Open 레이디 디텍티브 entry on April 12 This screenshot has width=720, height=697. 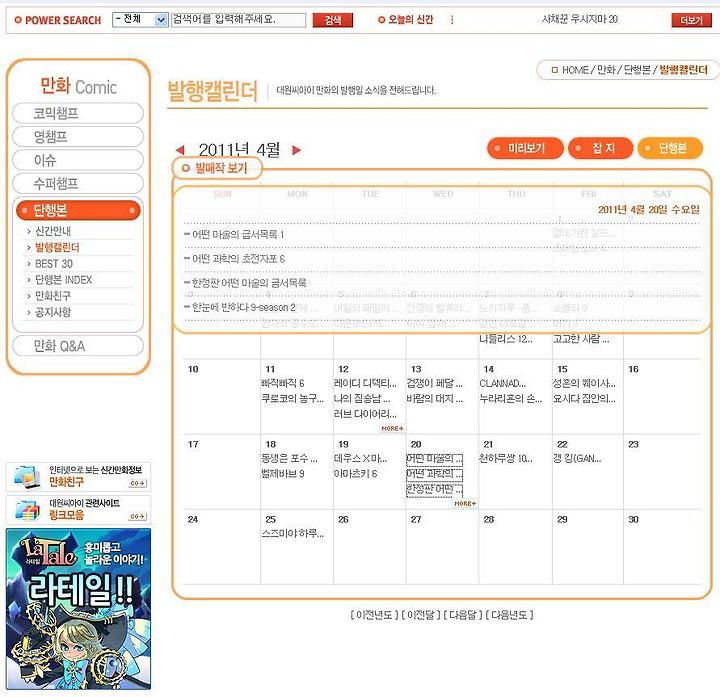point(365,383)
